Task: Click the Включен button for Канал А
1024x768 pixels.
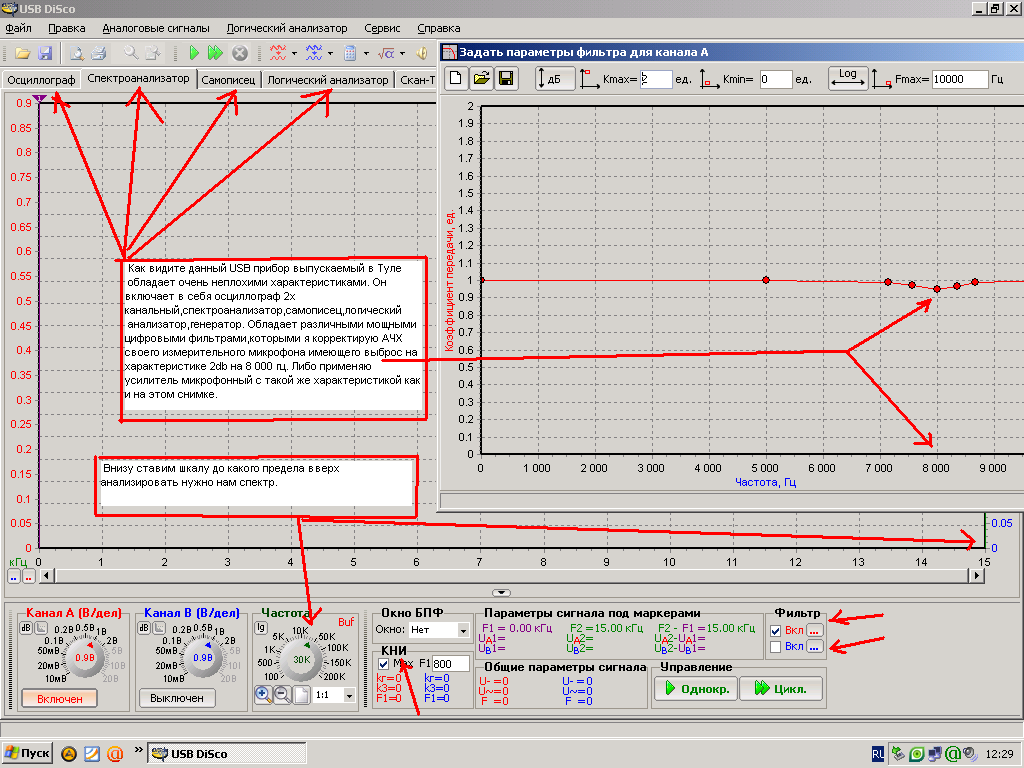Action: pos(60,697)
